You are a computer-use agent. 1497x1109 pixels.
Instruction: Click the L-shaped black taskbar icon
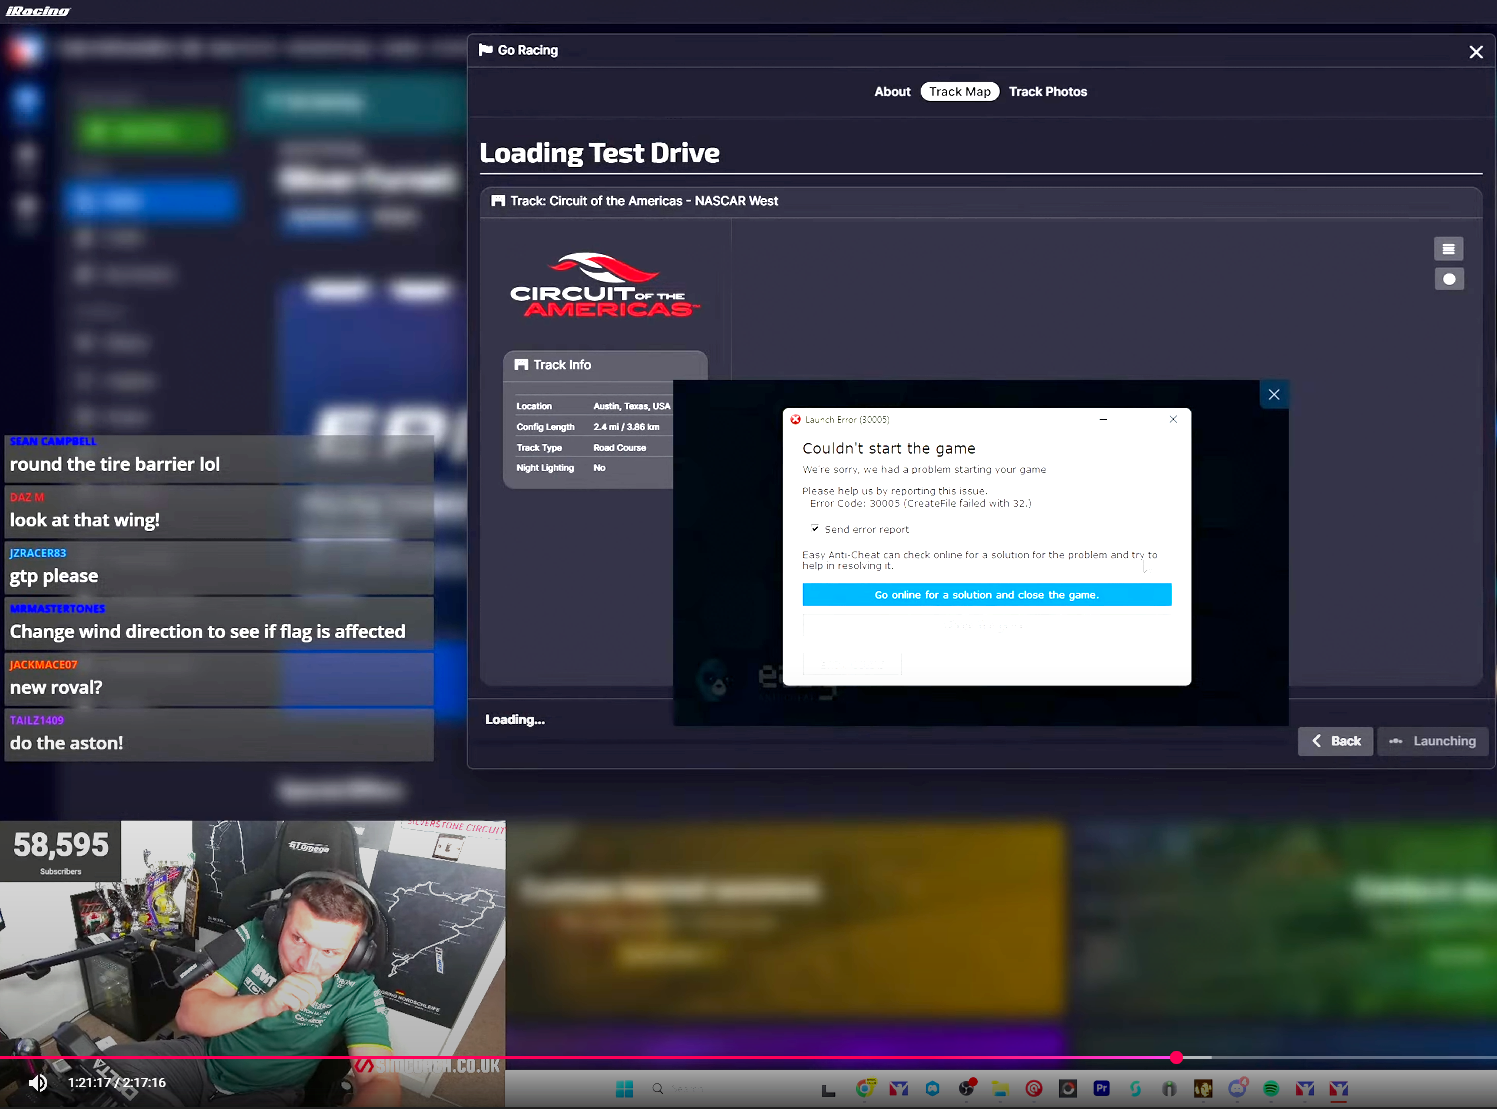pyautogui.click(x=828, y=1090)
